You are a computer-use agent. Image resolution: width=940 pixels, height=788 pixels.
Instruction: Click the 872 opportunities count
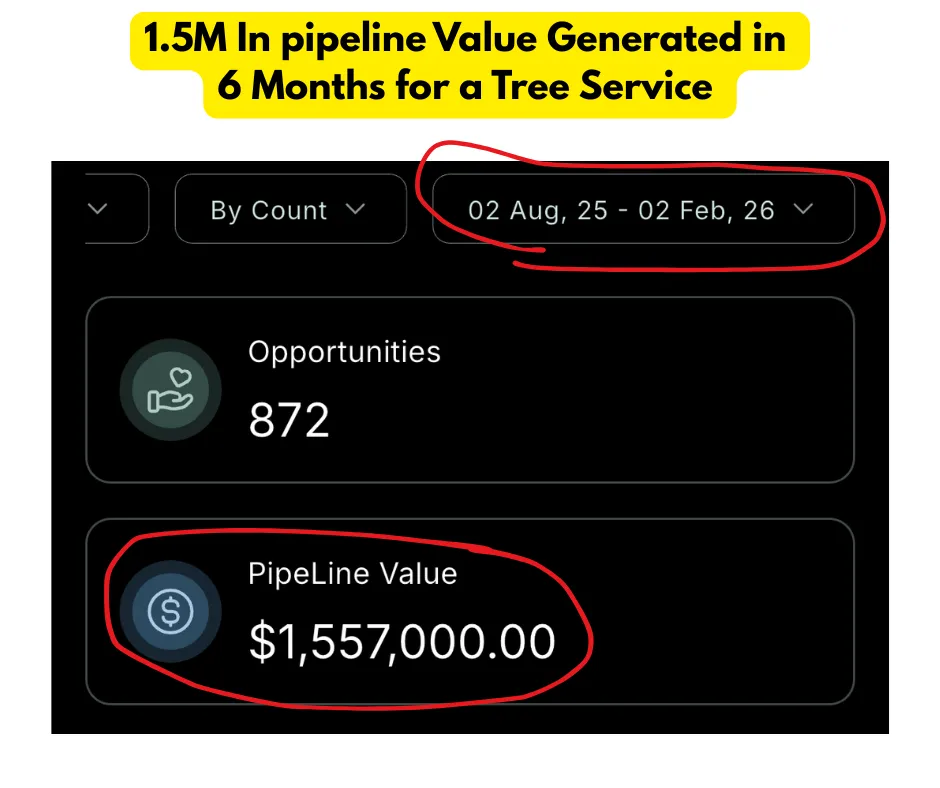coord(289,422)
